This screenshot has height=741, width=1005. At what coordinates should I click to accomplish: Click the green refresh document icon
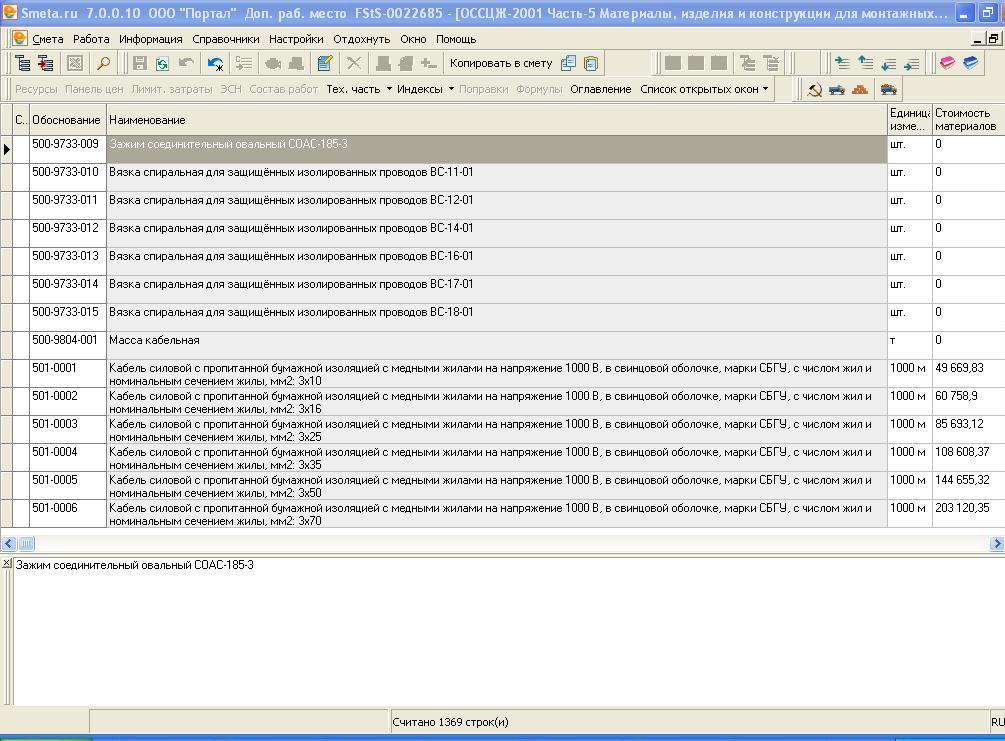point(162,63)
